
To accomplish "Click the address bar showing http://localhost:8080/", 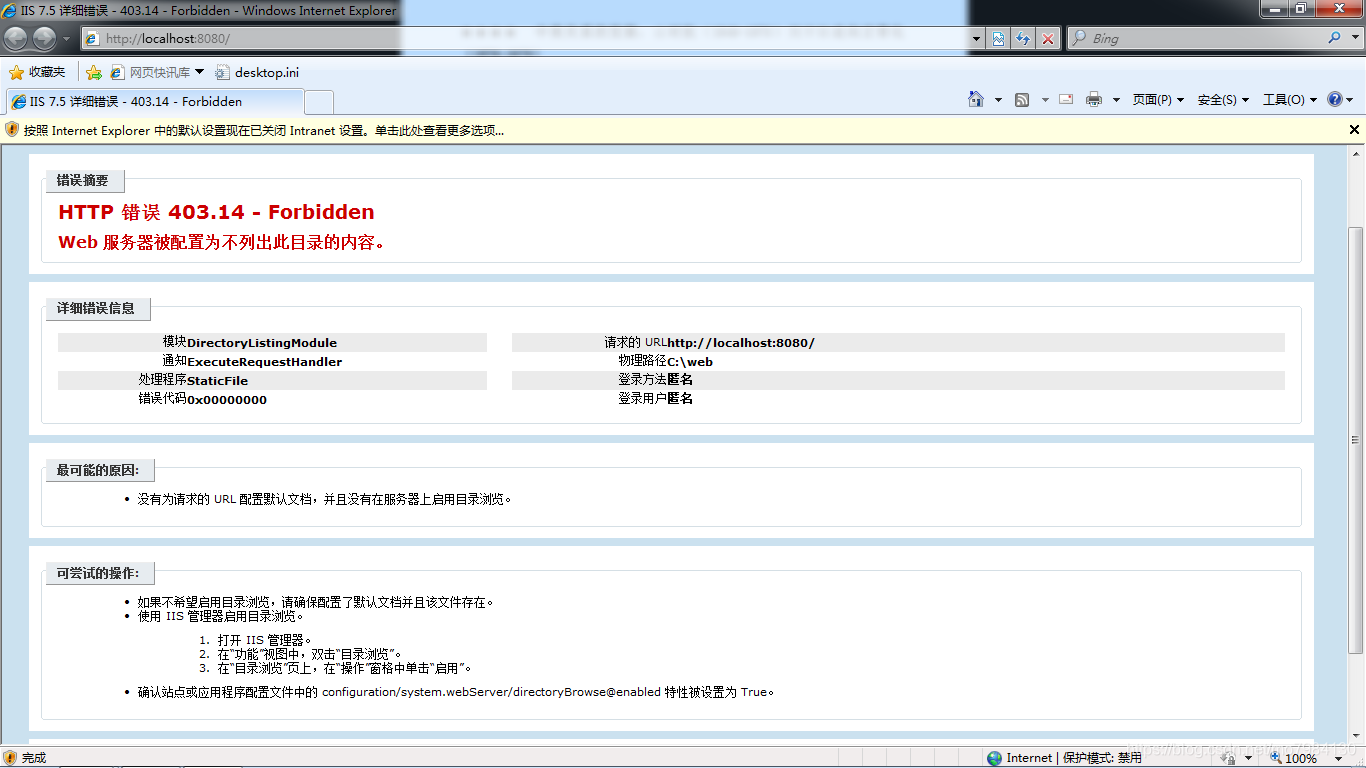I will (526, 39).
